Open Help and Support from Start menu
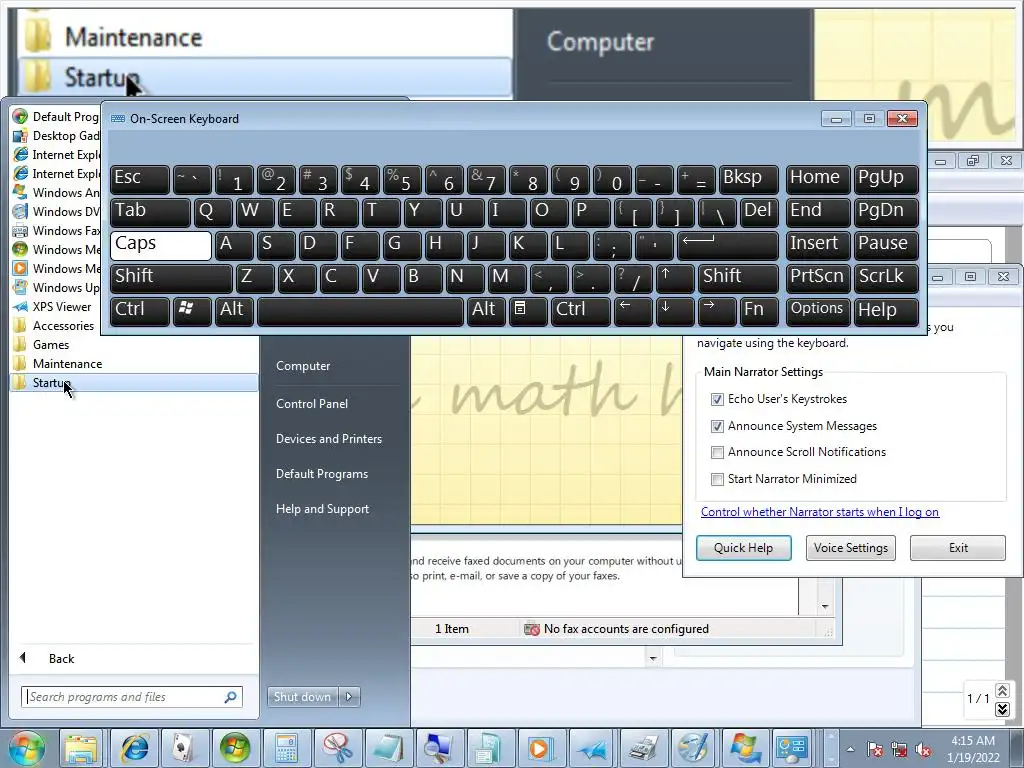Viewport: 1024px width, 768px height. (322, 509)
